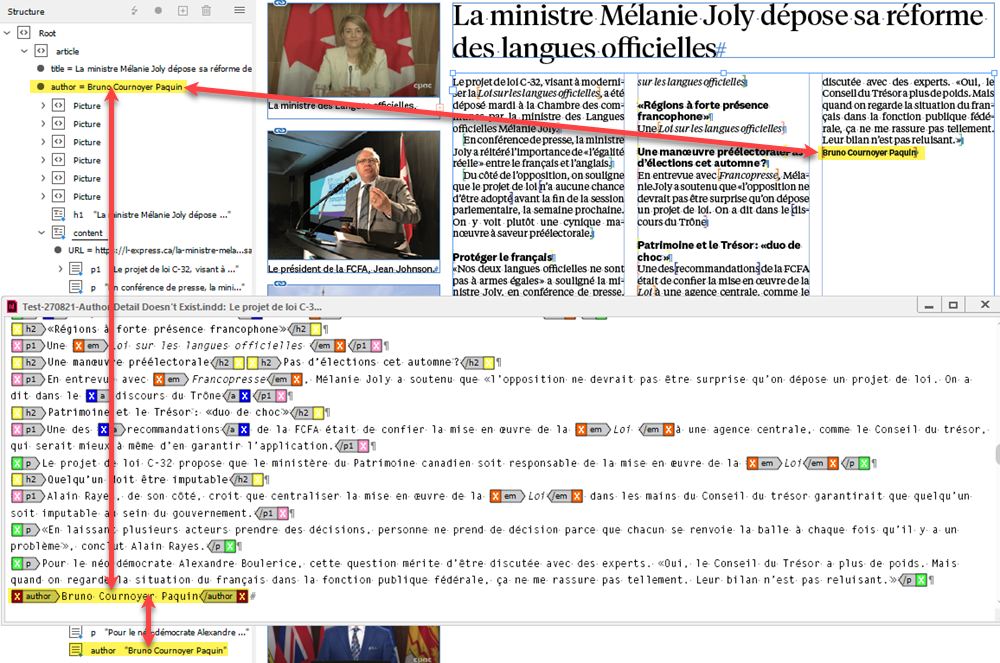This screenshot has width=1000, height=663.
Task: Click the headline "La ministre Mélanie Joly dépose"
Action: pyautogui.click(x=717, y=32)
